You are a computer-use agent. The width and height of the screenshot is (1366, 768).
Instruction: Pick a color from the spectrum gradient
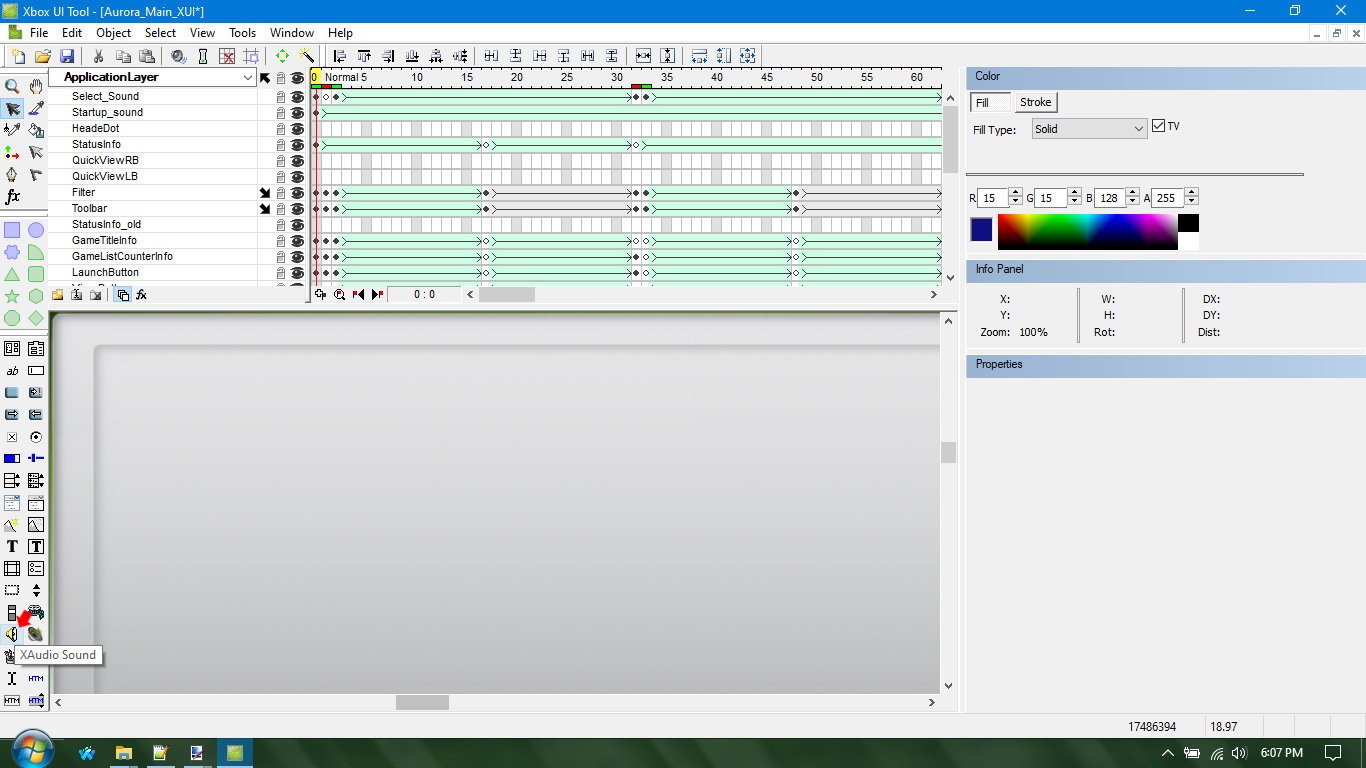pyautogui.click(x=1087, y=231)
